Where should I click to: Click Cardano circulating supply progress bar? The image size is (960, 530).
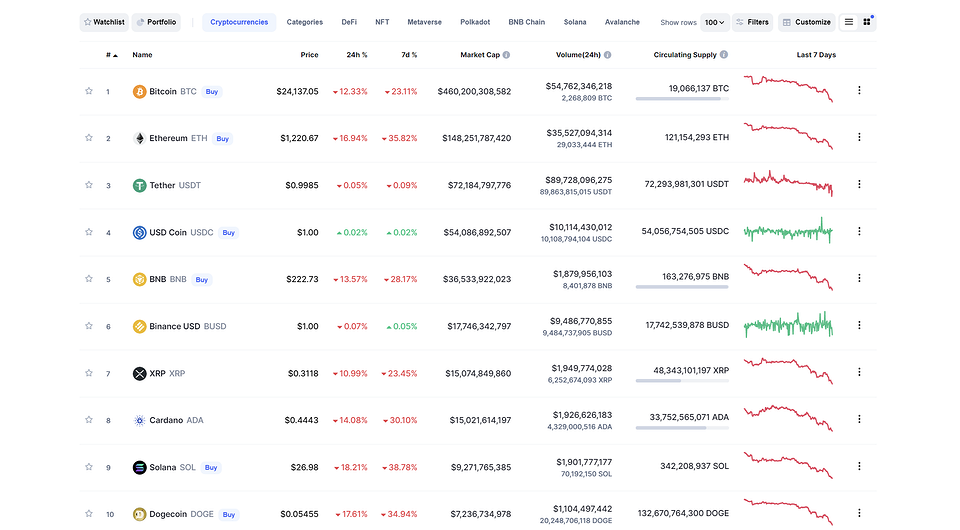point(682,428)
